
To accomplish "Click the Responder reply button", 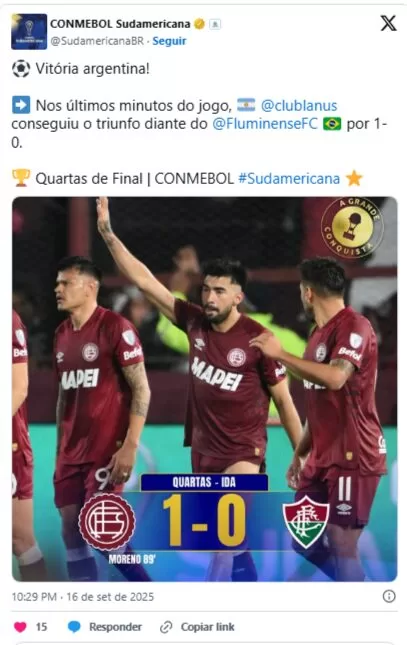I will tap(115, 627).
